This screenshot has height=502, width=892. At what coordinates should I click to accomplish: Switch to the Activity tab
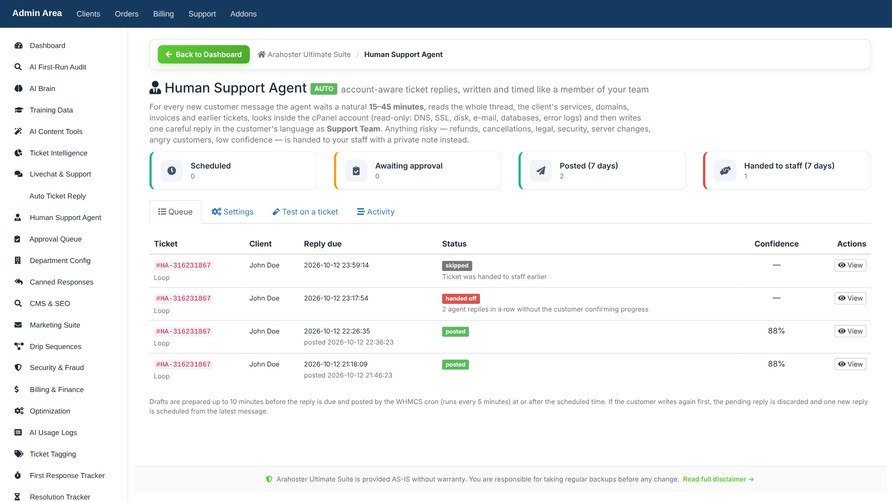(x=375, y=212)
